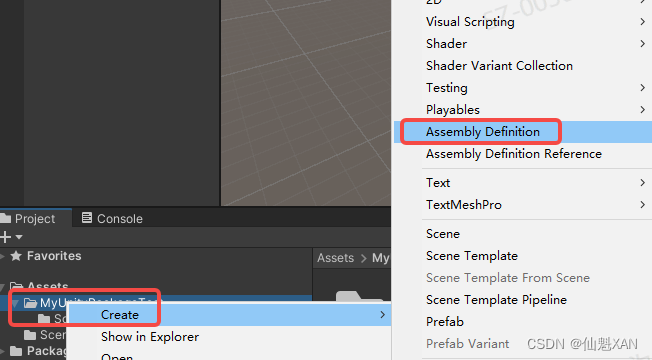The image size is (652, 360).
Task: Click the My folder breadcrumb
Action: [380, 258]
